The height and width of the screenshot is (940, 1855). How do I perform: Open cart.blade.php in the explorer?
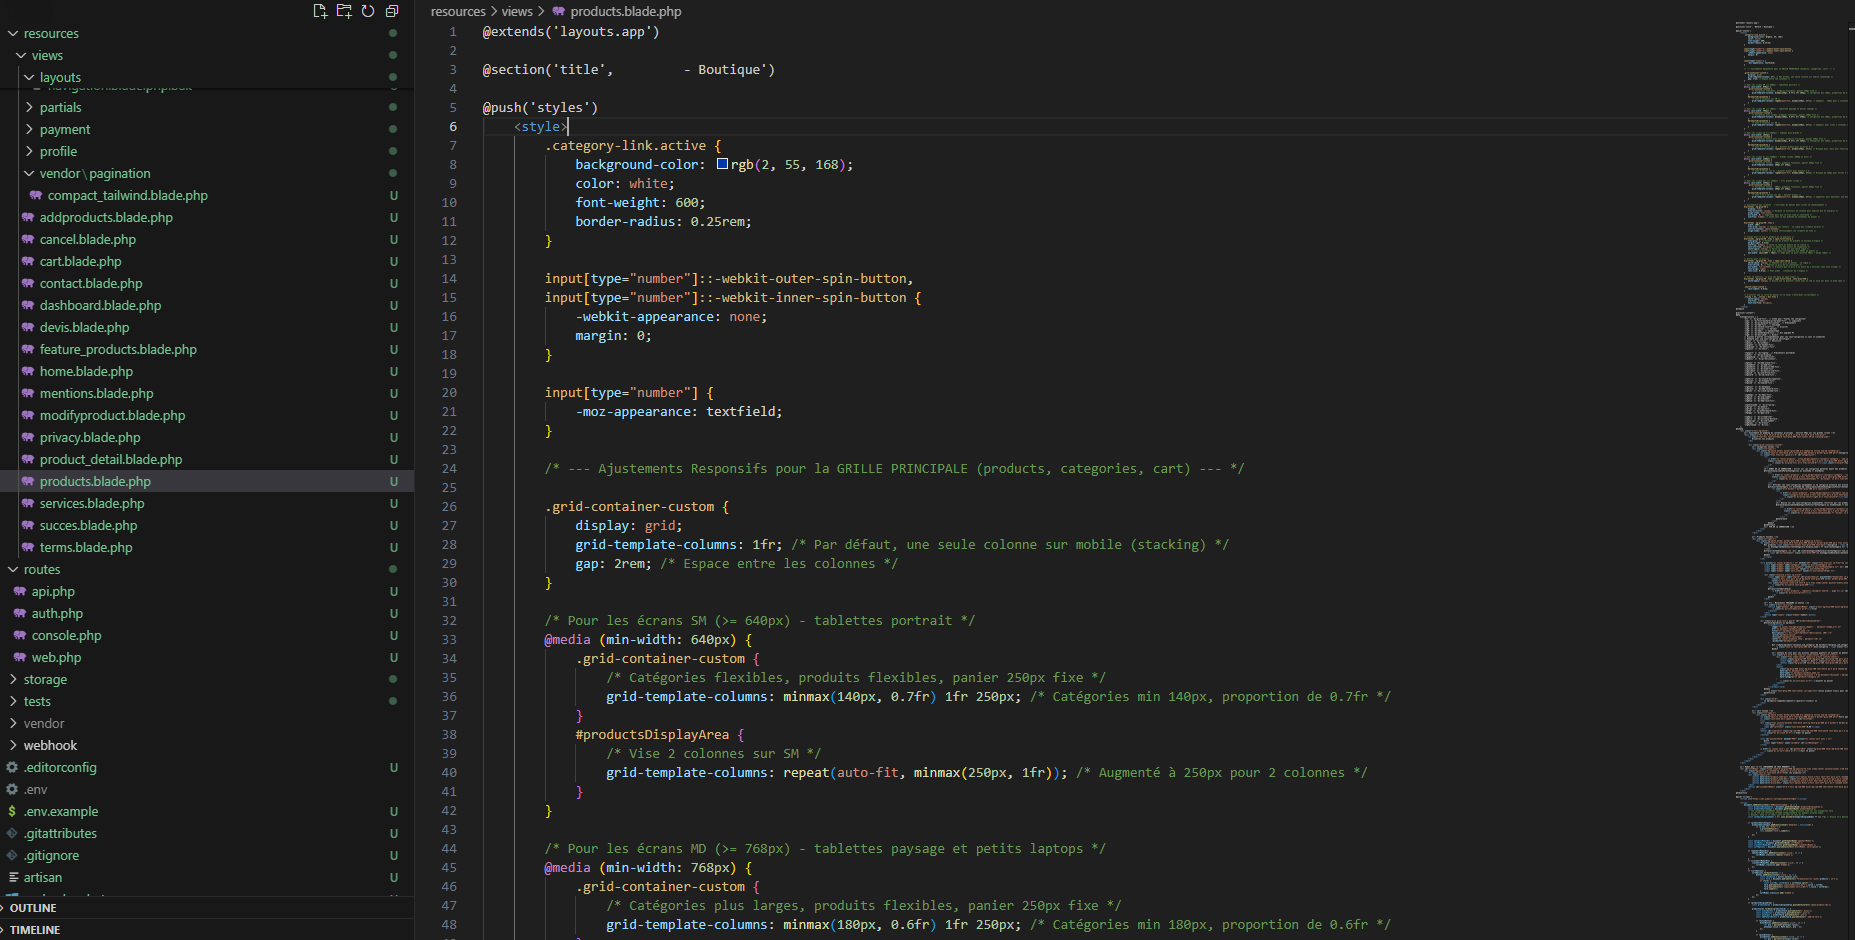point(206,261)
